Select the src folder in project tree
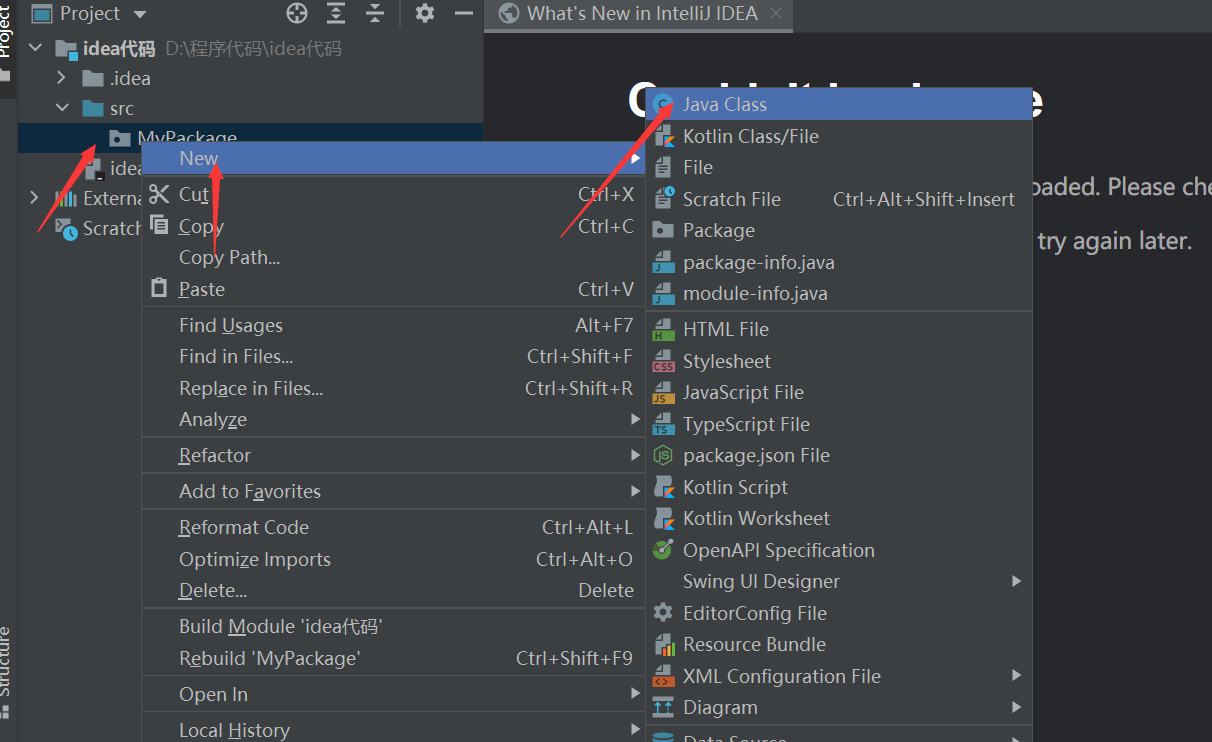 (250, 108)
